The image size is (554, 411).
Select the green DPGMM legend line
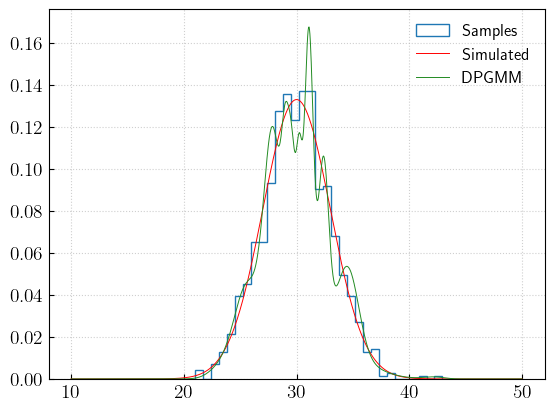click(x=433, y=77)
